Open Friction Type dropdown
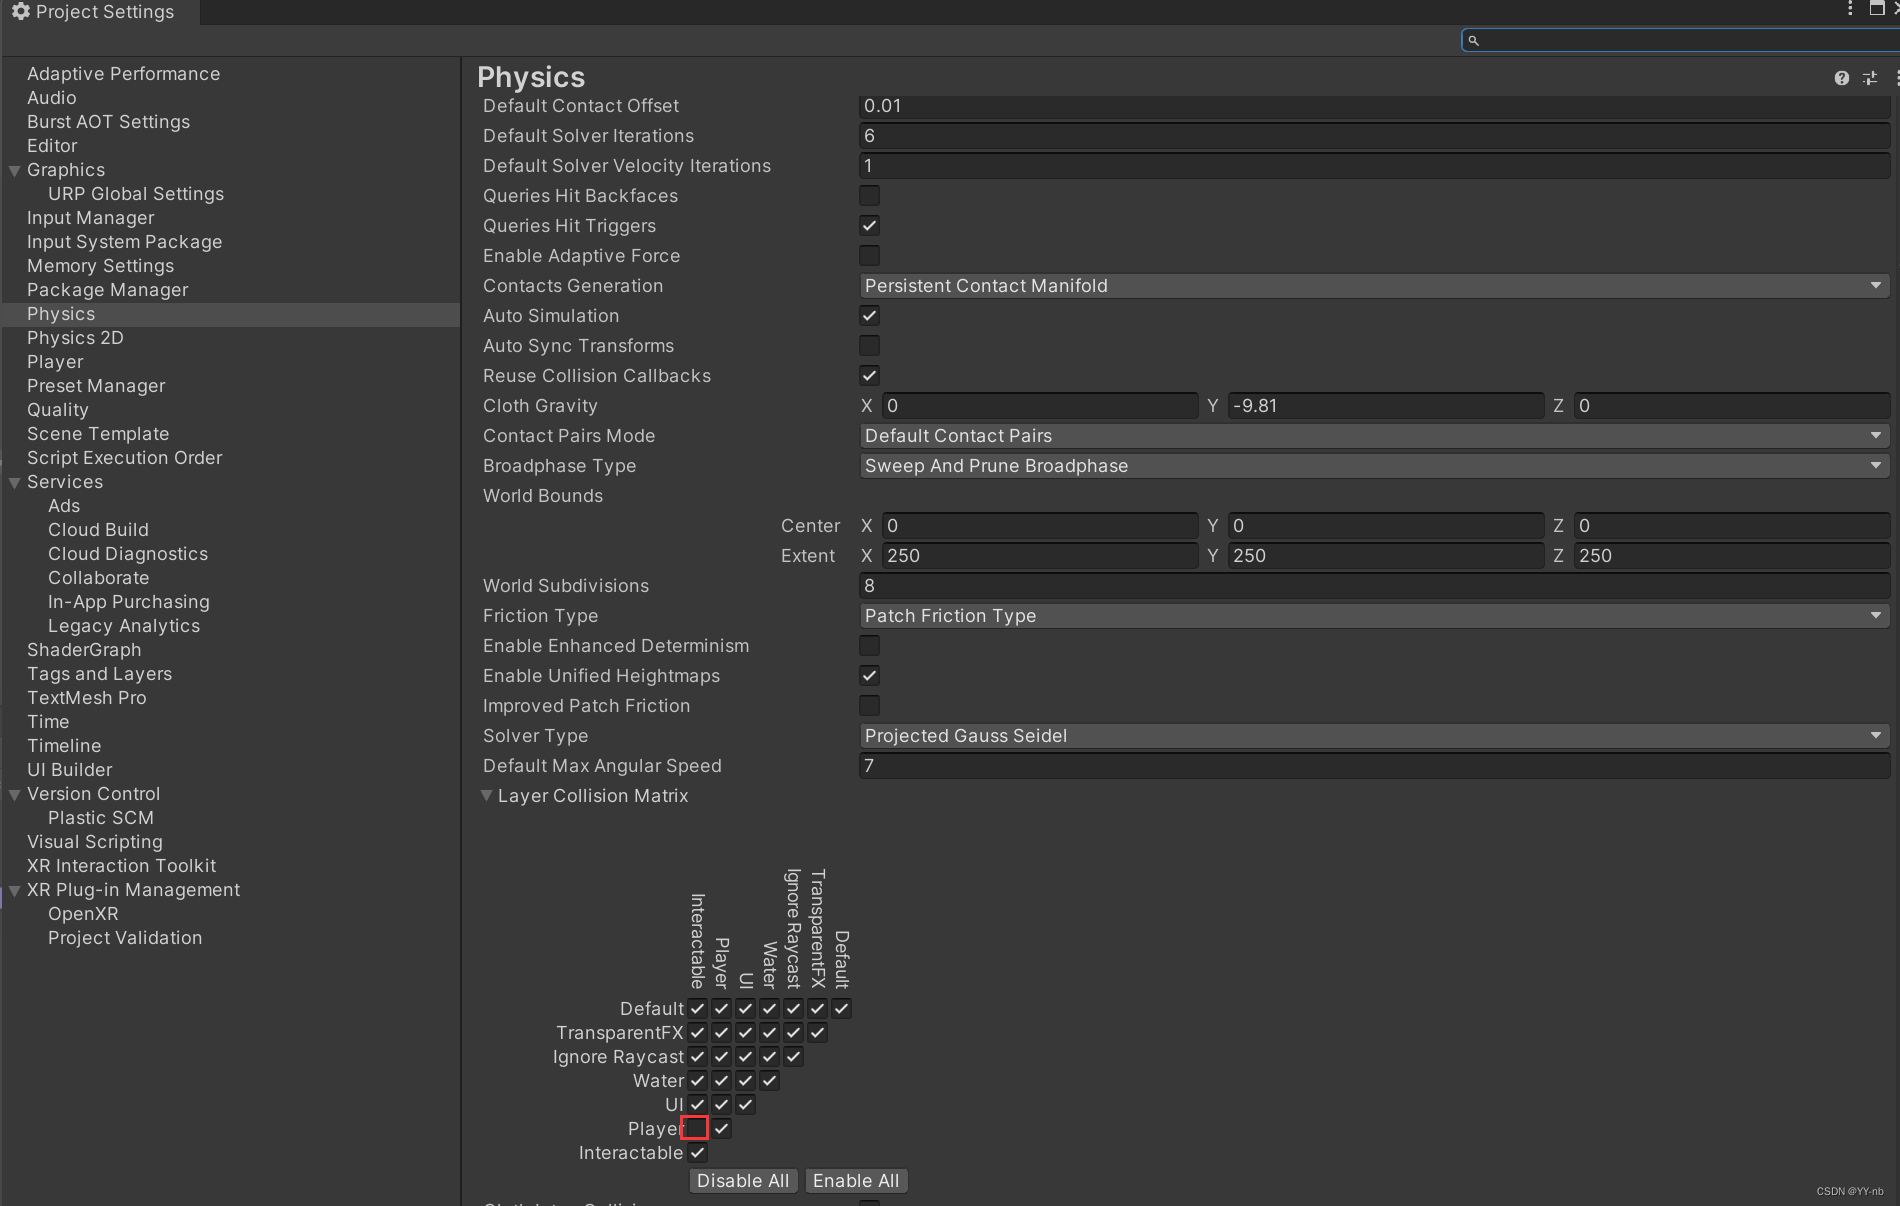1900x1206 pixels. (1374, 616)
